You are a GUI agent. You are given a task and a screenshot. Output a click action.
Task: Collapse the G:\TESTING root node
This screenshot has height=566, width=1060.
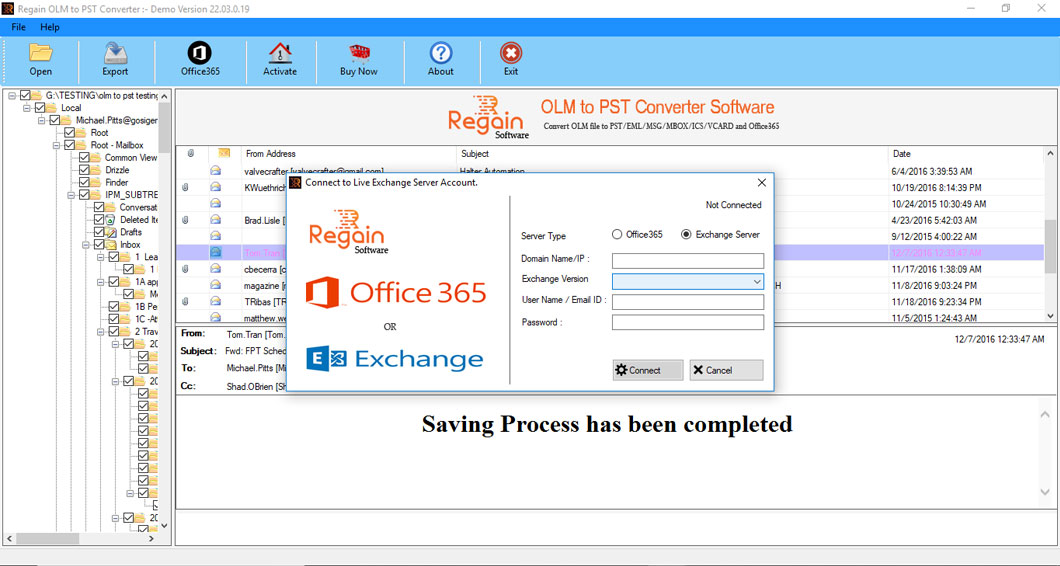(x=12, y=95)
